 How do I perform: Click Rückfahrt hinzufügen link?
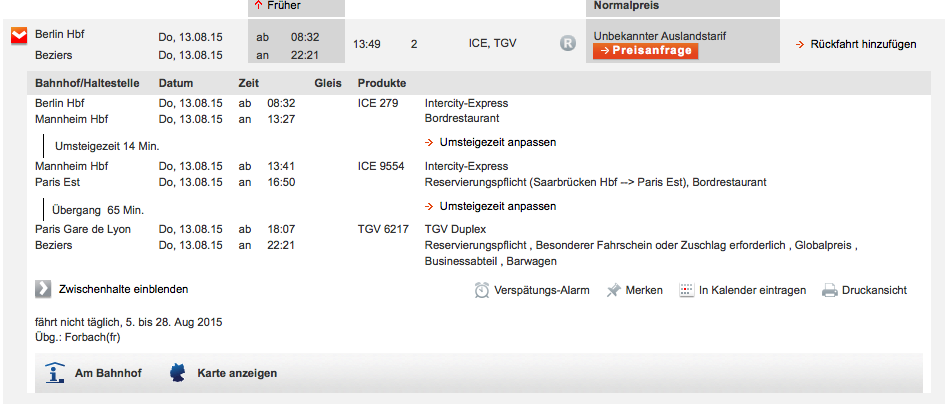pyautogui.click(x=862, y=44)
